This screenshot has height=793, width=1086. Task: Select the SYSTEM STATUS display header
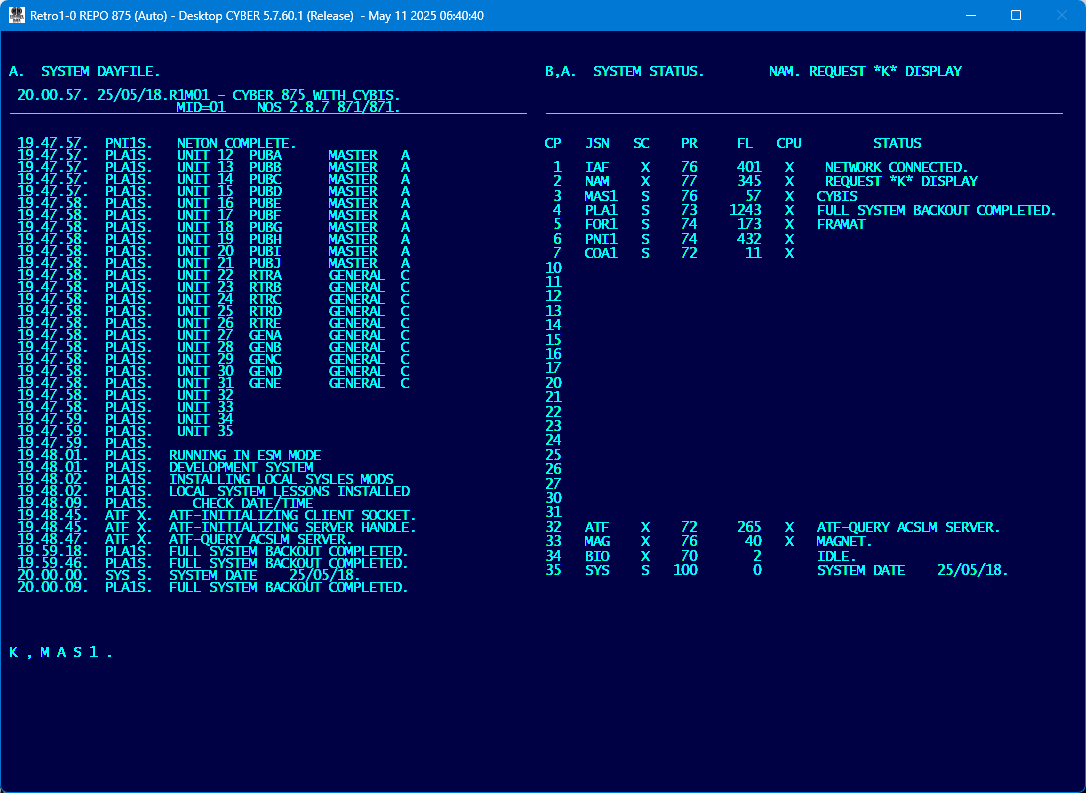[x=648, y=72]
